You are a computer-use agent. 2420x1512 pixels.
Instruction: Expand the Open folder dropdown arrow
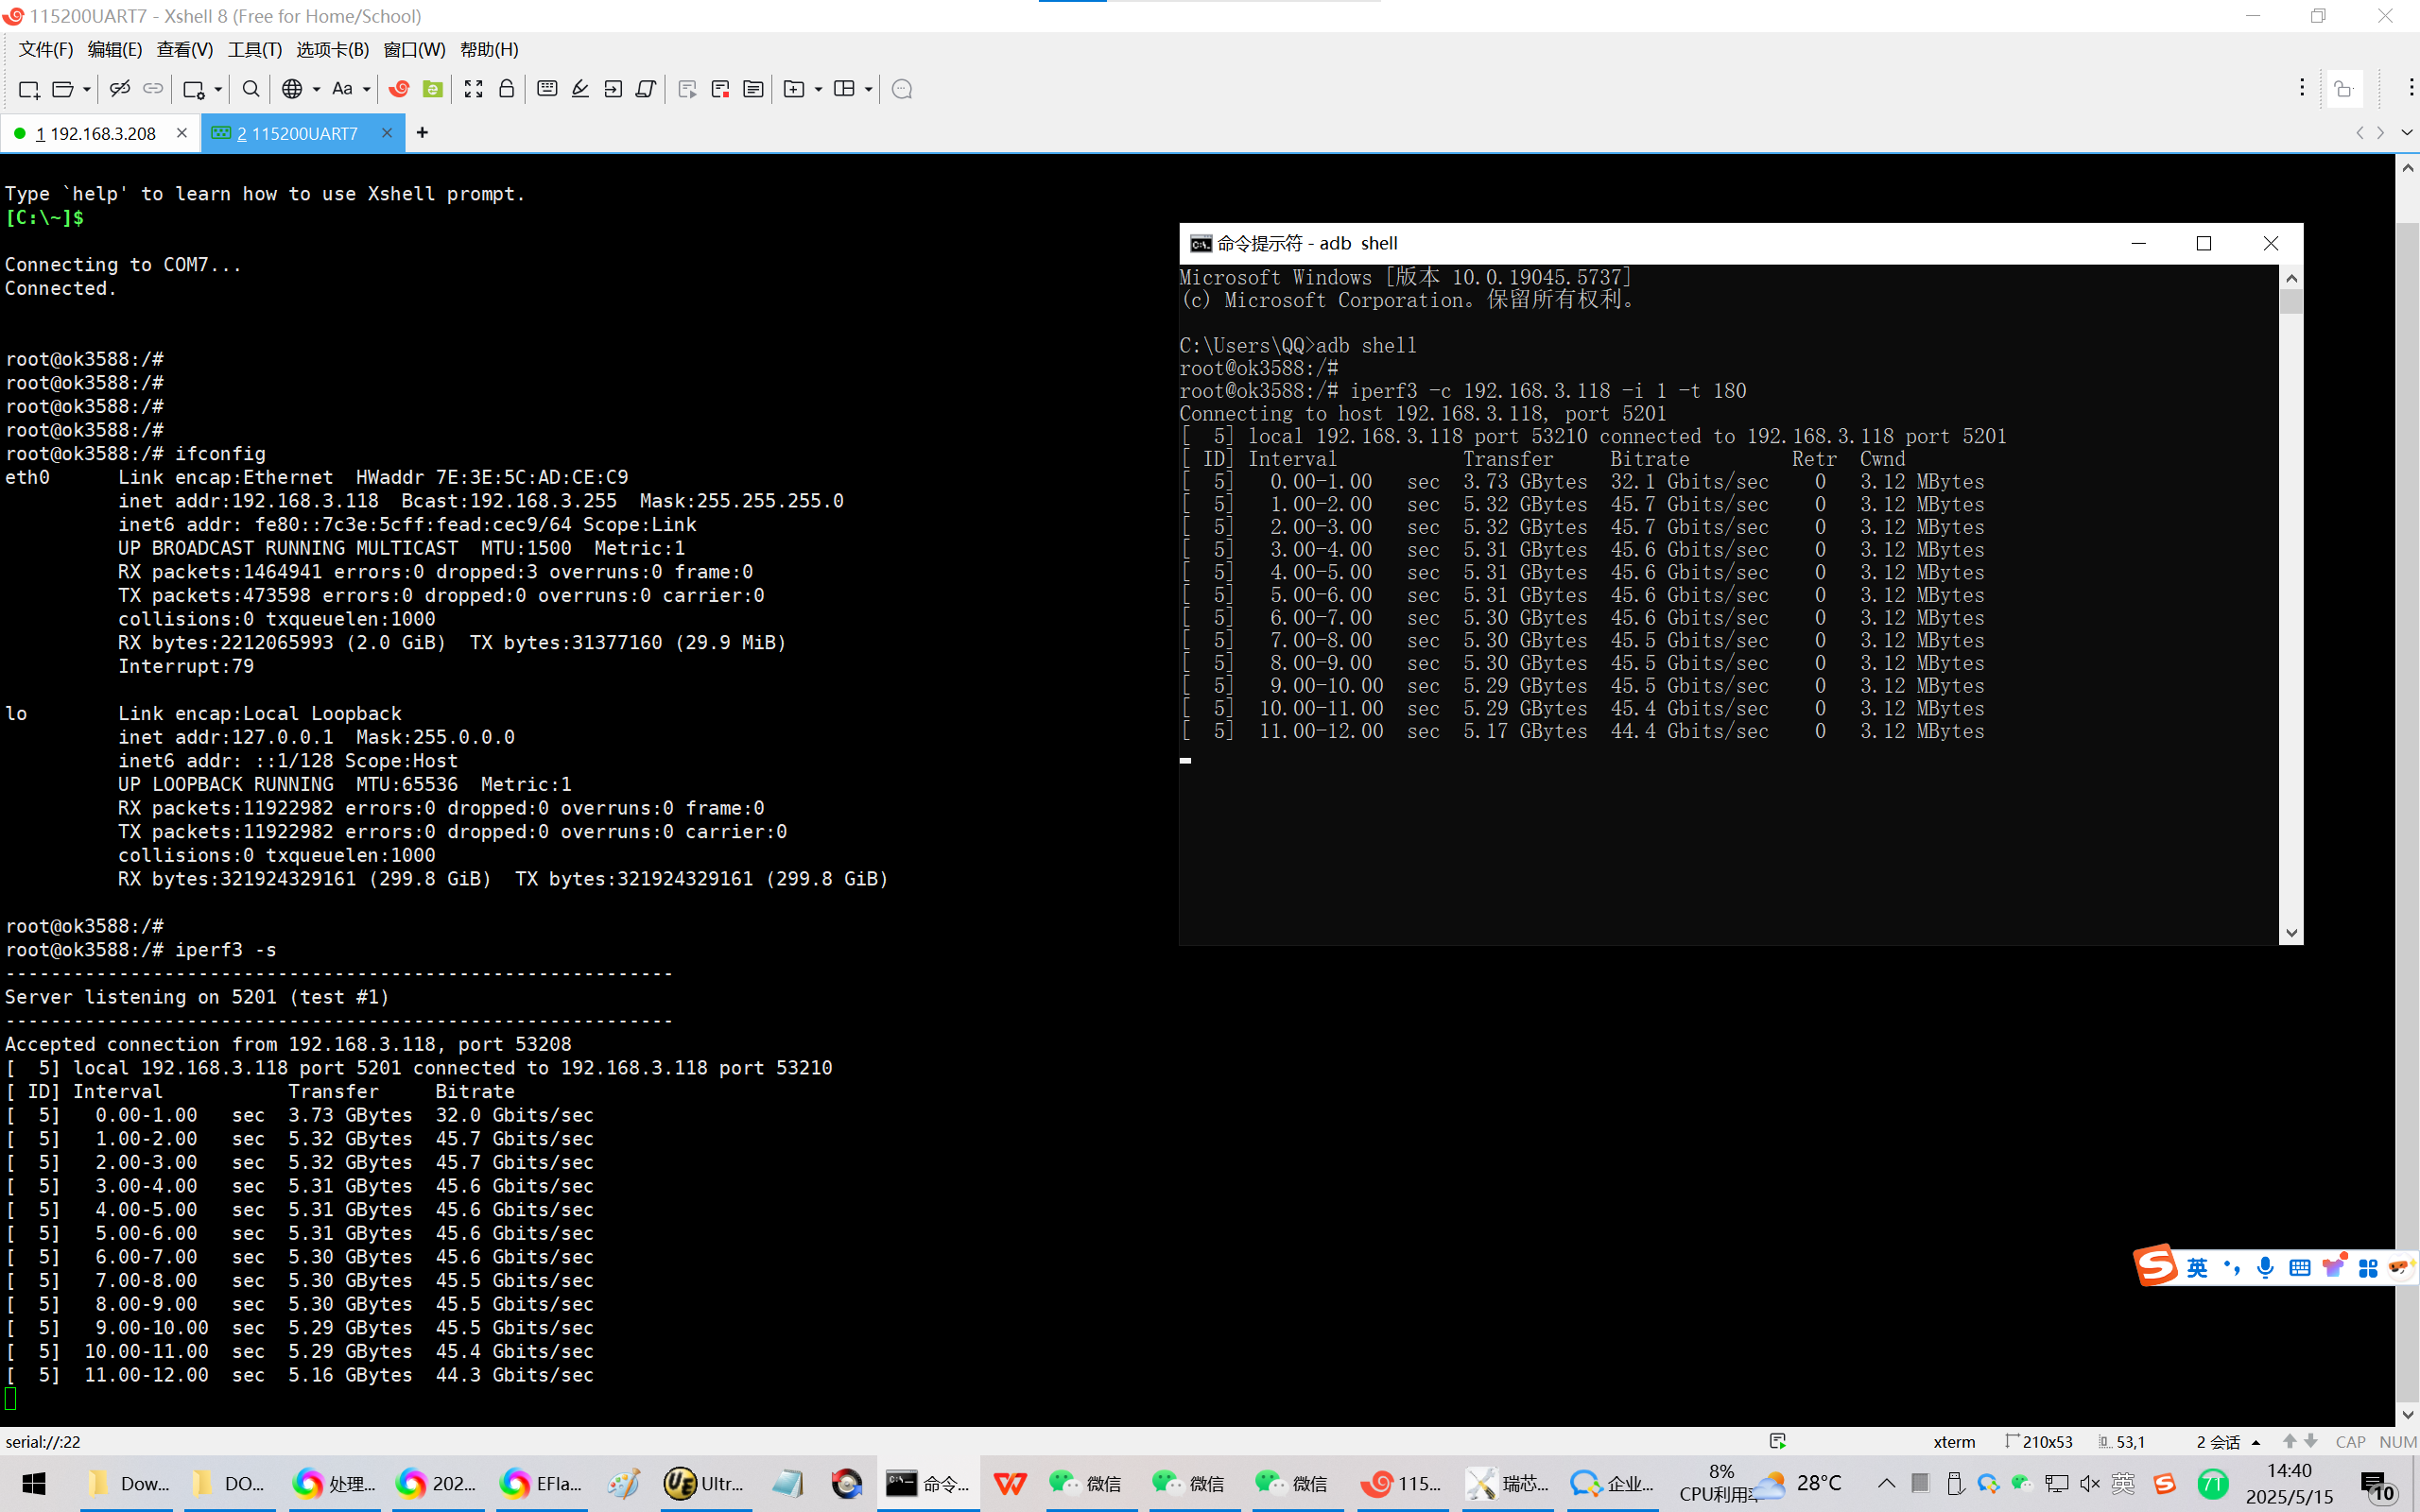[87, 89]
